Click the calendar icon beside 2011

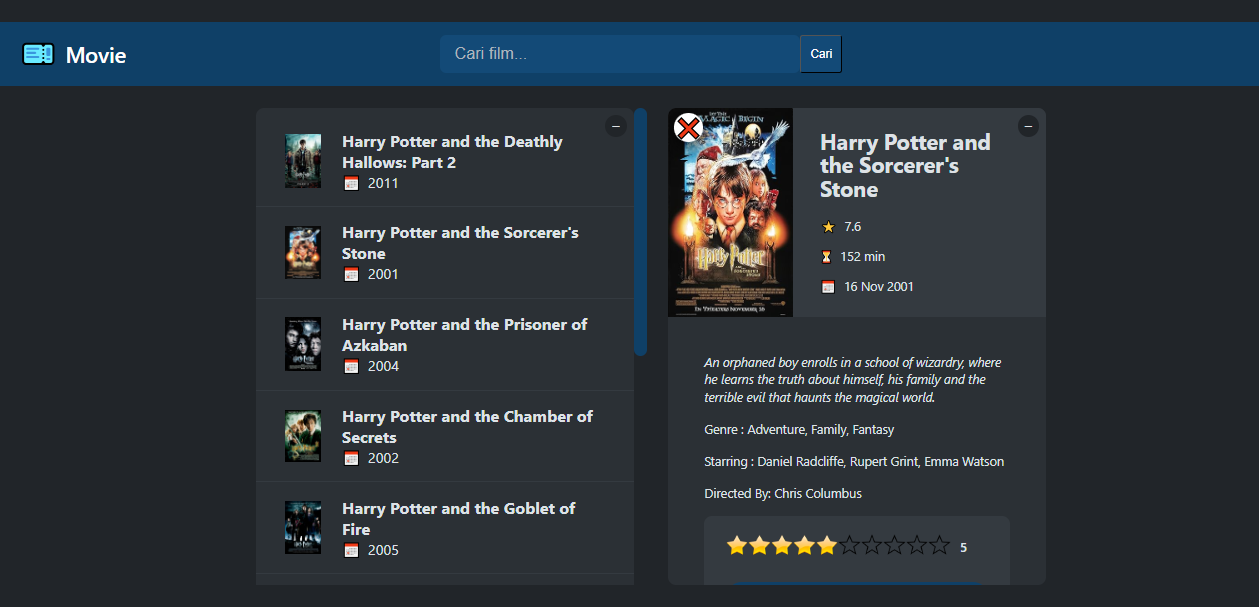[351, 183]
